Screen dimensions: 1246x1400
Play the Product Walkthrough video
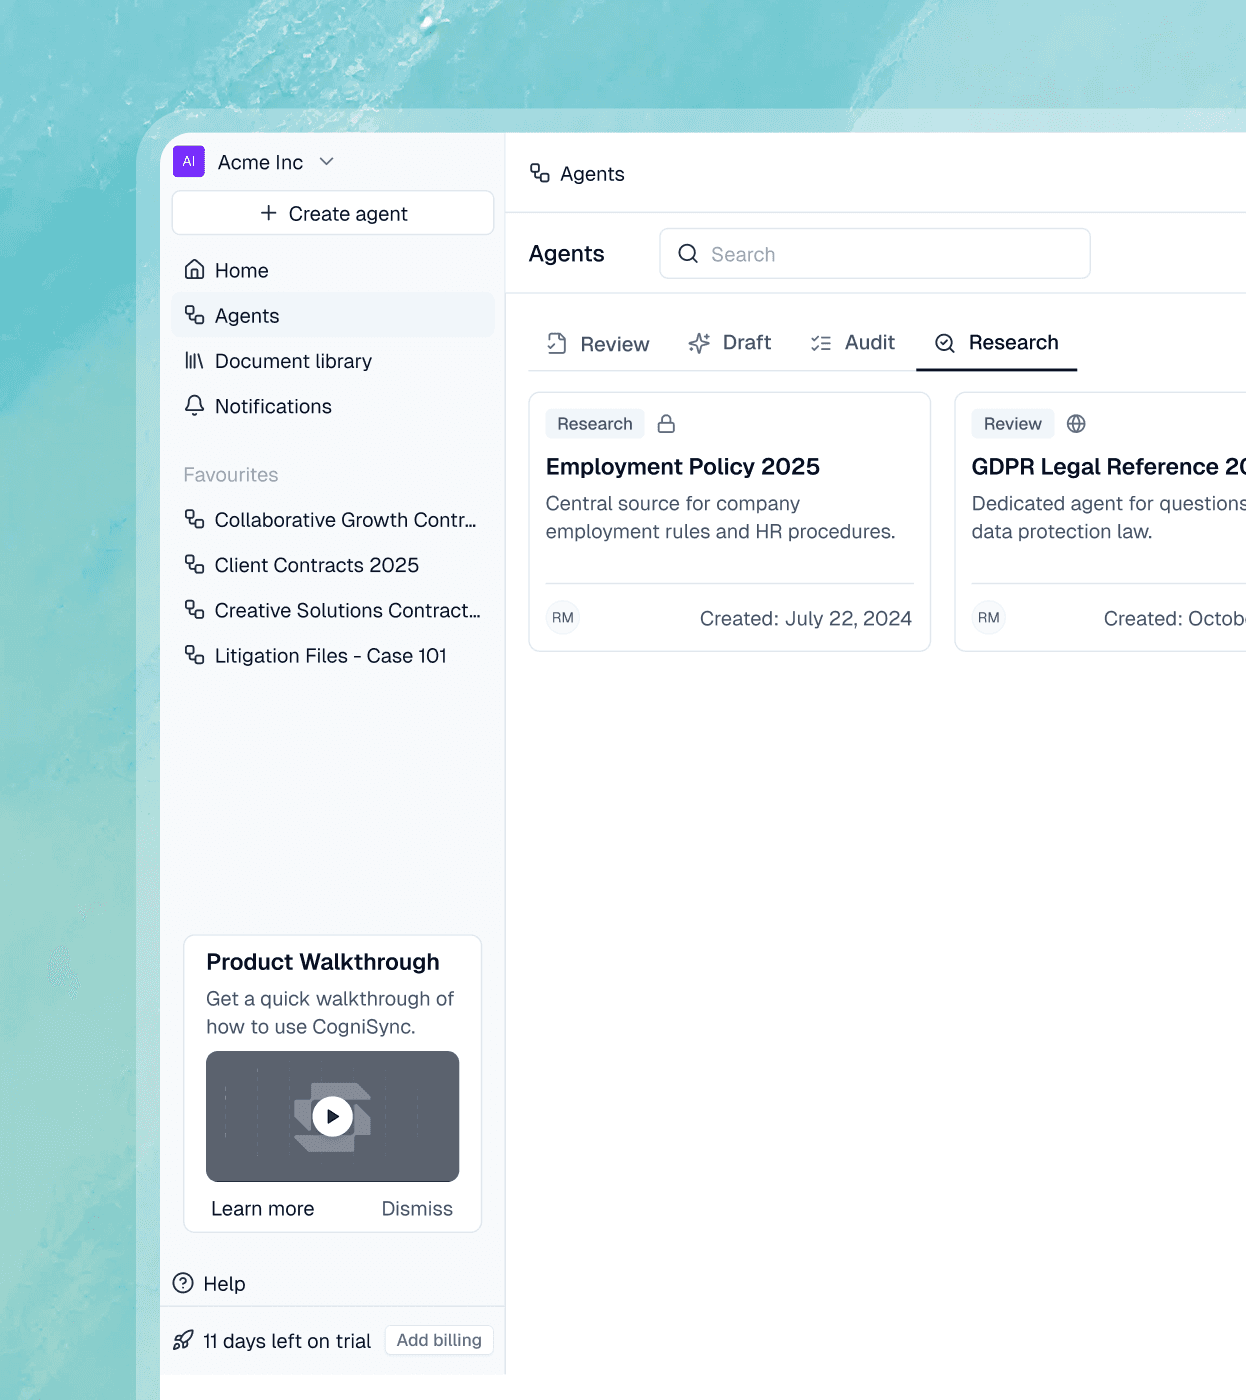click(x=332, y=1116)
